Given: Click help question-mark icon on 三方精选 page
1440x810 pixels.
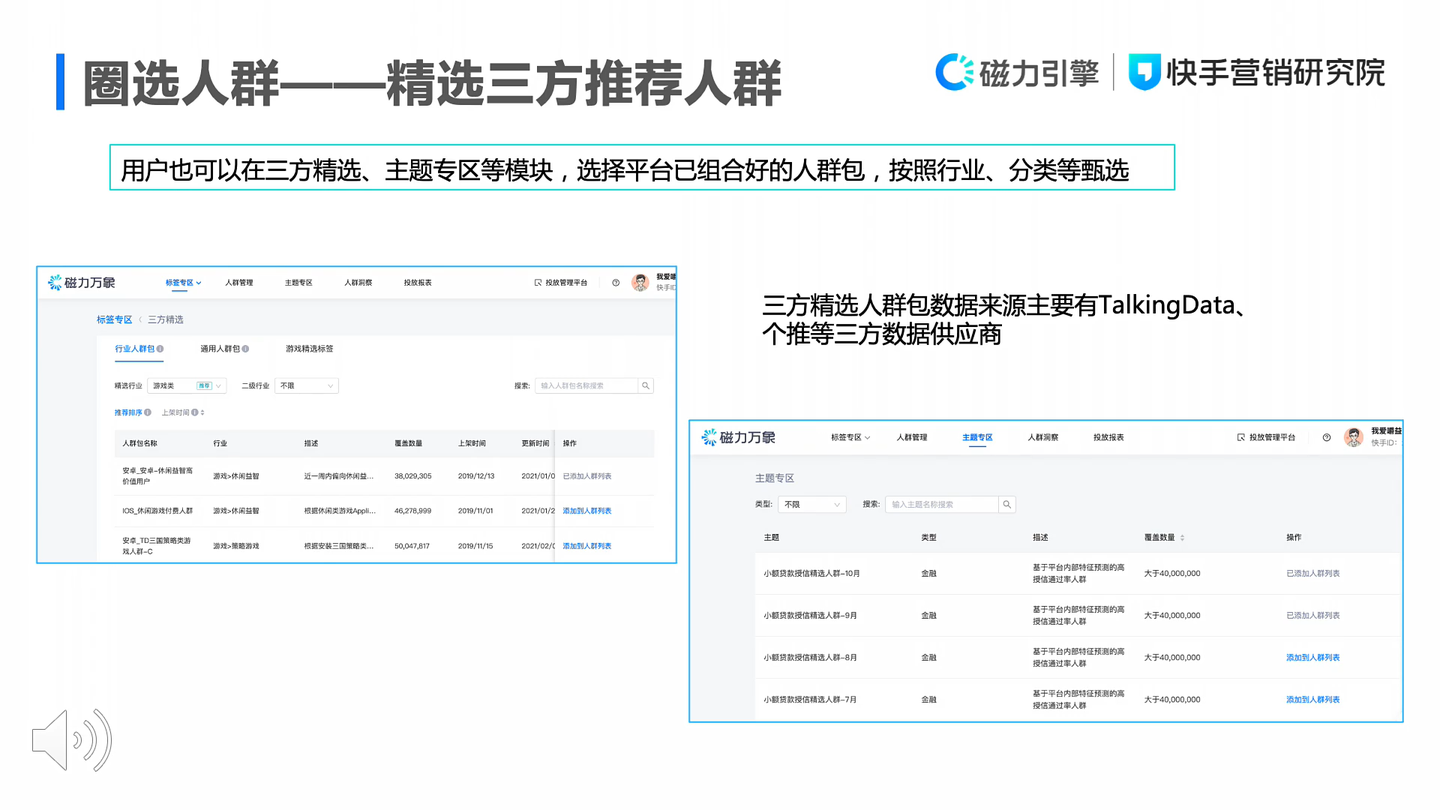Looking at the screenshot, I should (x=615, y=283).
